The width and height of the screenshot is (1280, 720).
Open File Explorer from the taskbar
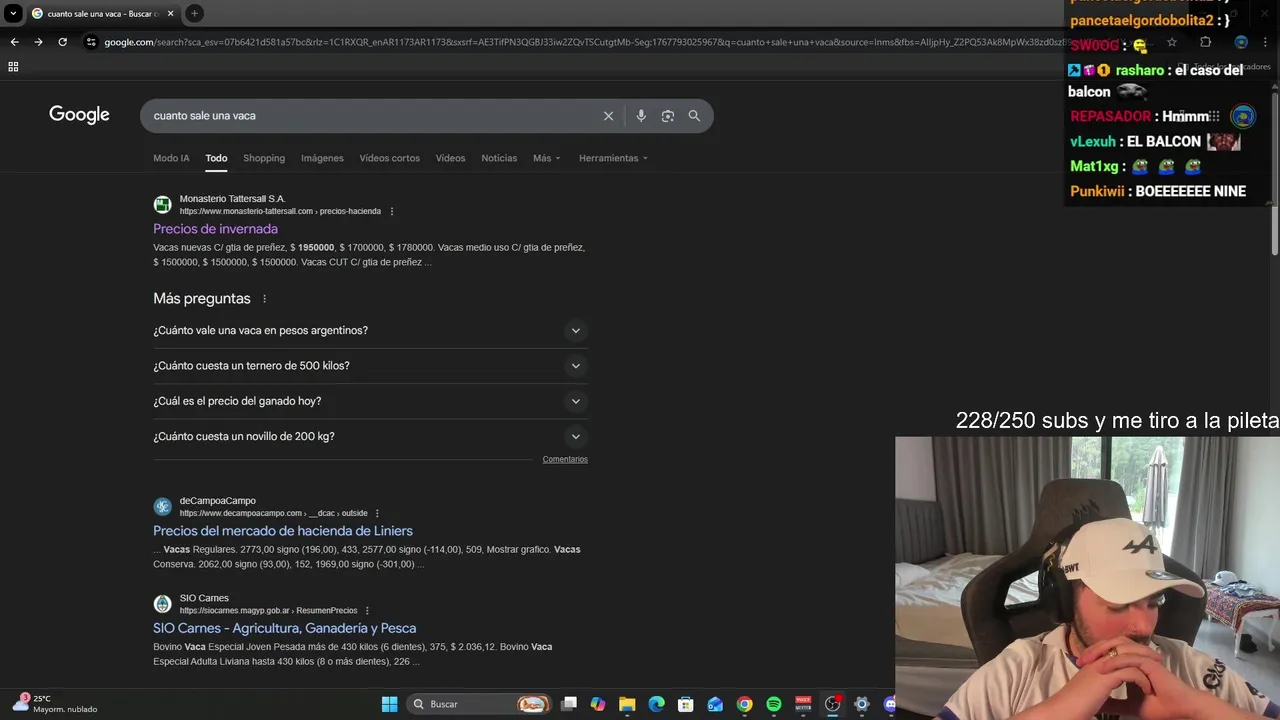627,704
